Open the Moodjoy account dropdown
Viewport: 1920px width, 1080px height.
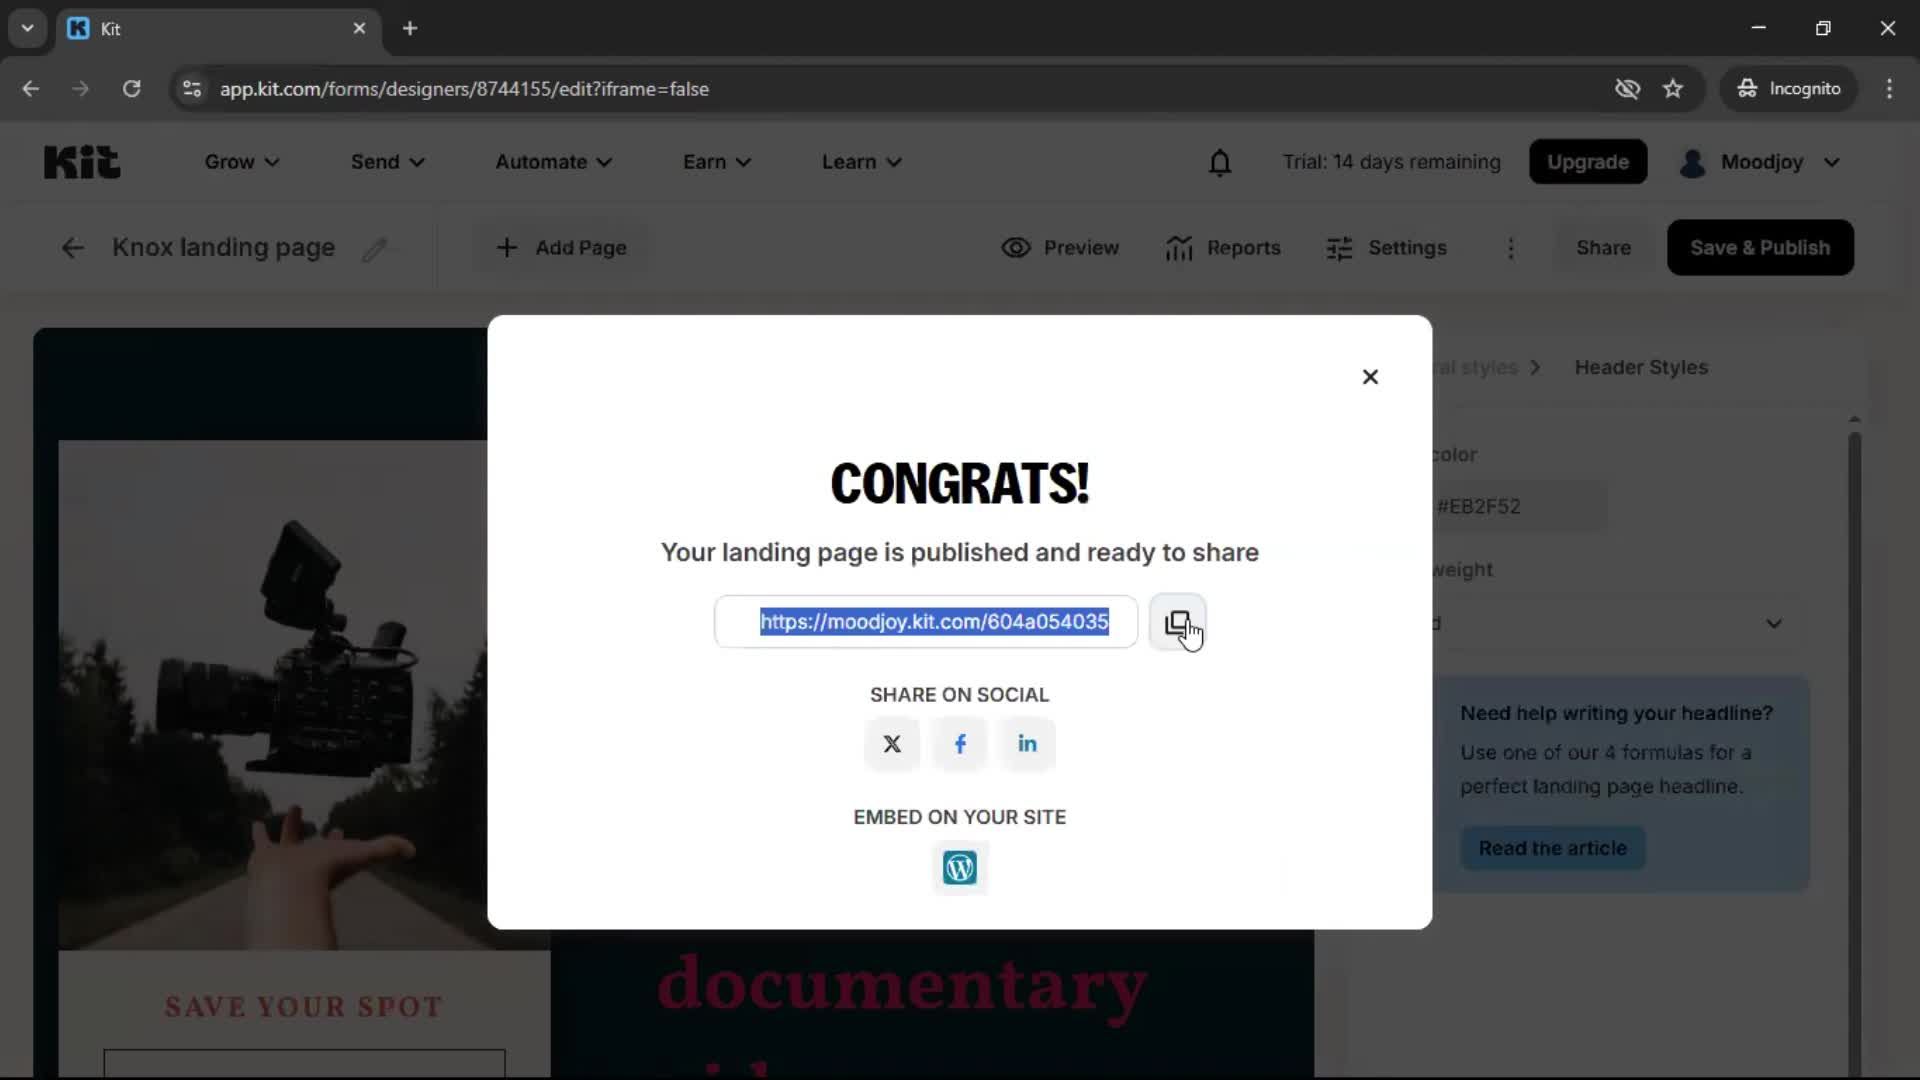pyautogui.click(x=1760, y=162)
